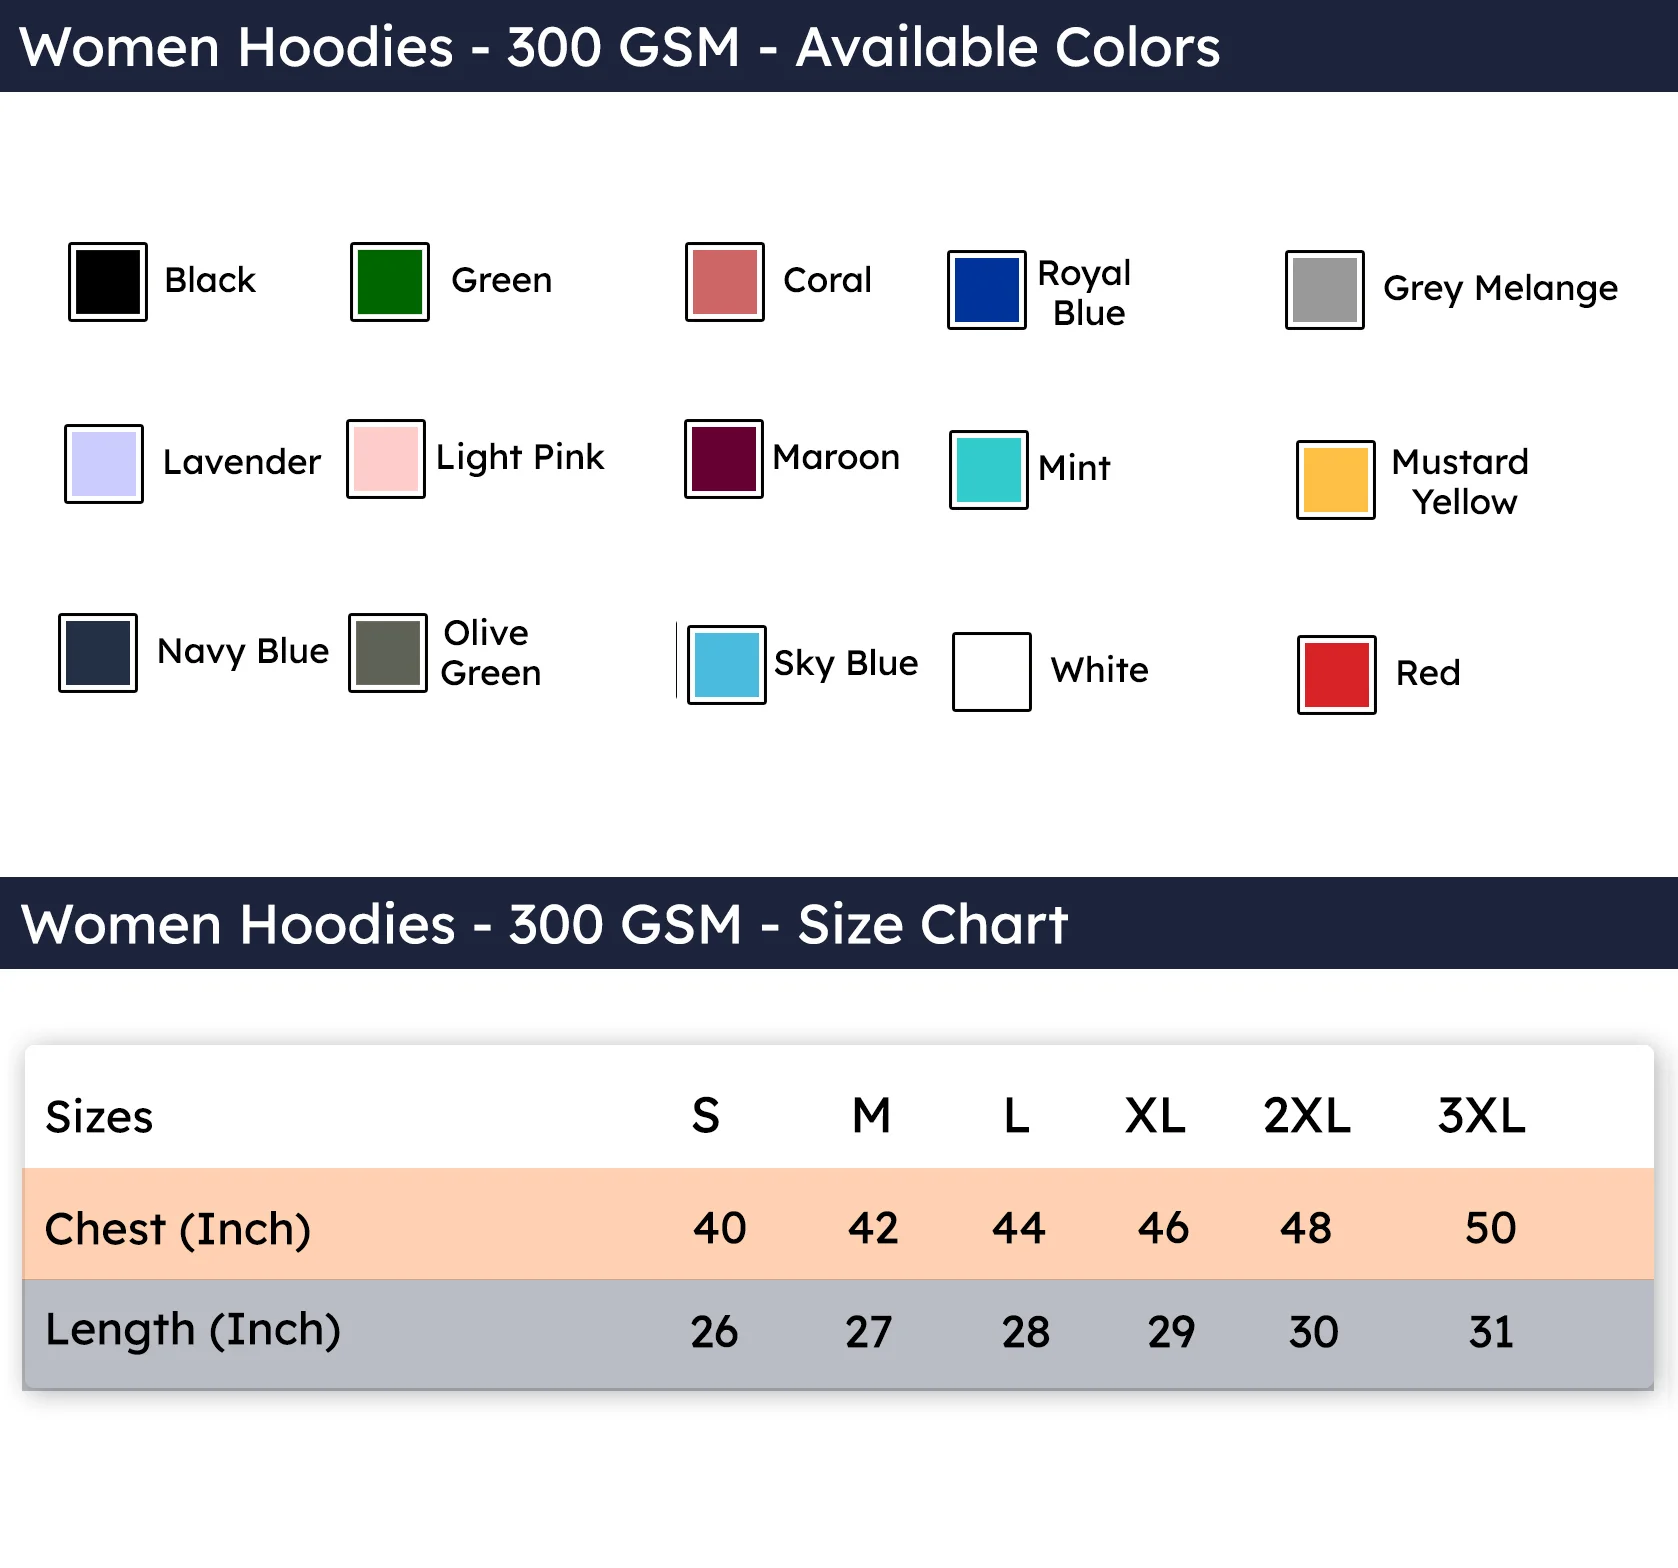Screen dimensions: 1678x1568
Task: Choose the White color swatch
Action: [992, 672]
